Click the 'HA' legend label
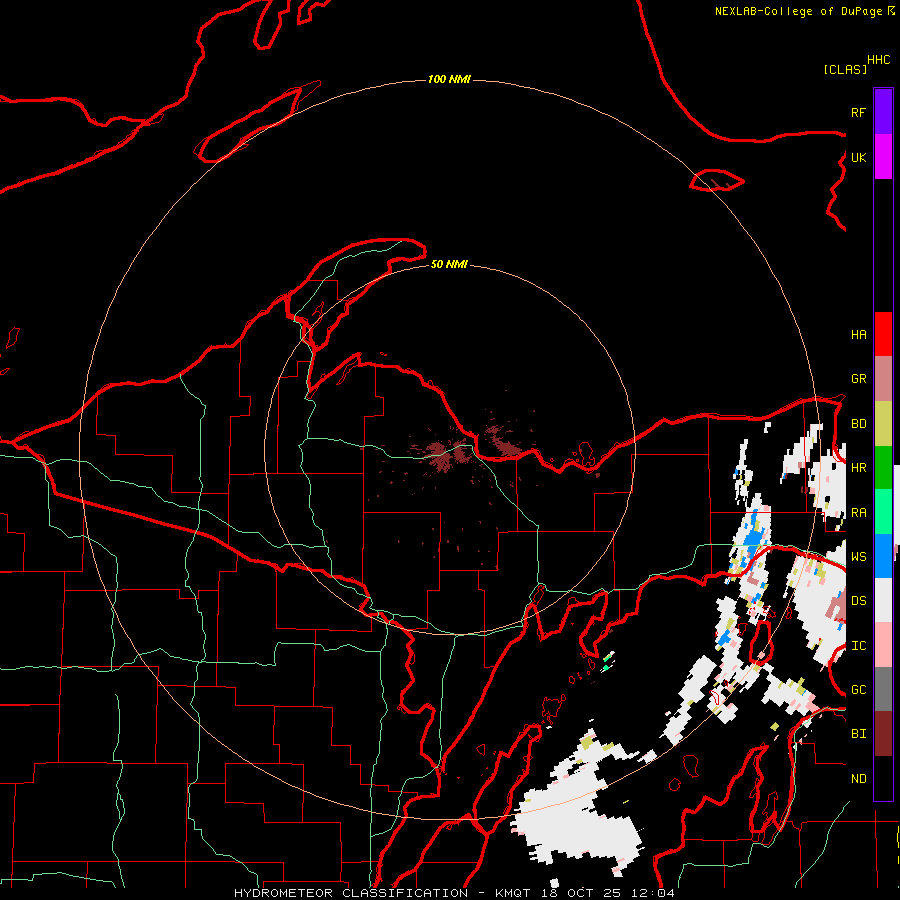Image resolution: width=900 pixels, height=900 pixels. click(x=858, y=334)
